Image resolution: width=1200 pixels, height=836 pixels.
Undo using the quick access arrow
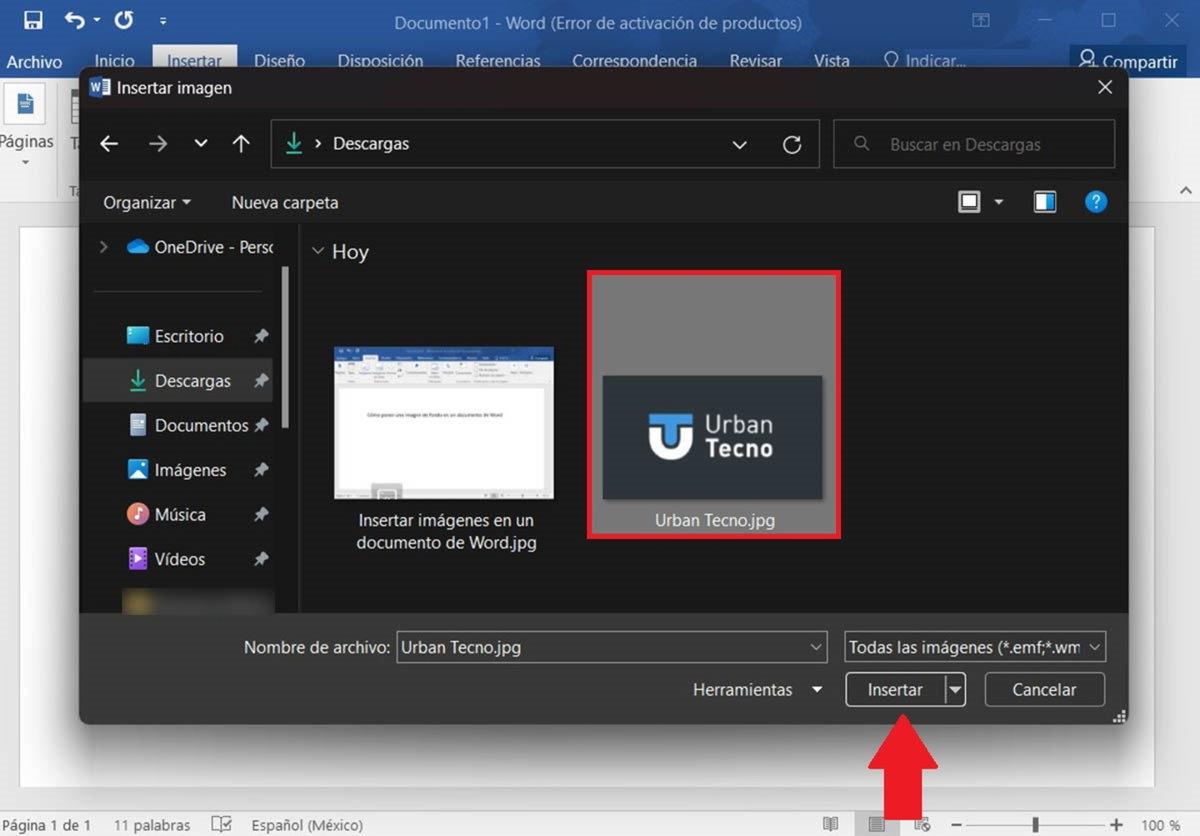[x=75, y=20]
